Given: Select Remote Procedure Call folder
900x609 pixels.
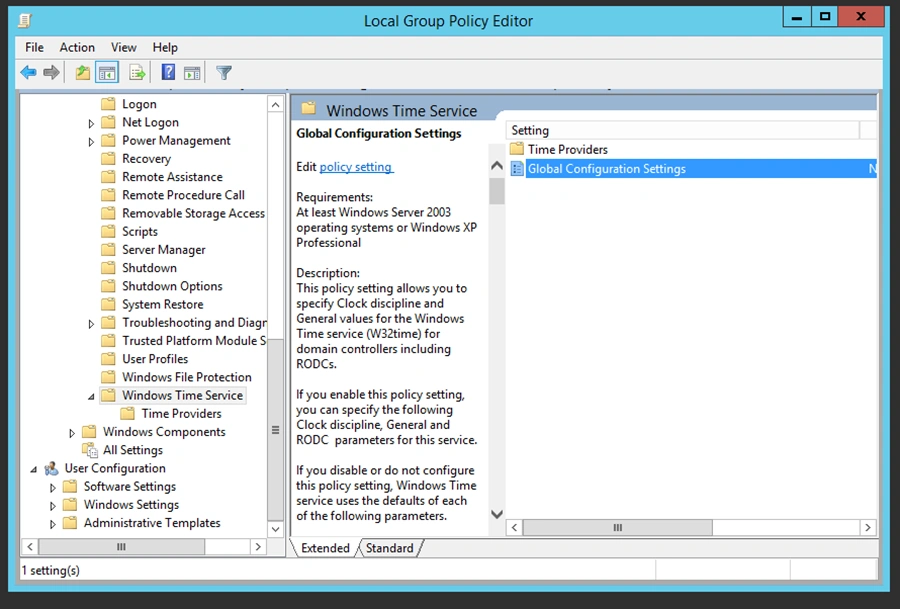Looking at the screenshot, I should (183, 195).
